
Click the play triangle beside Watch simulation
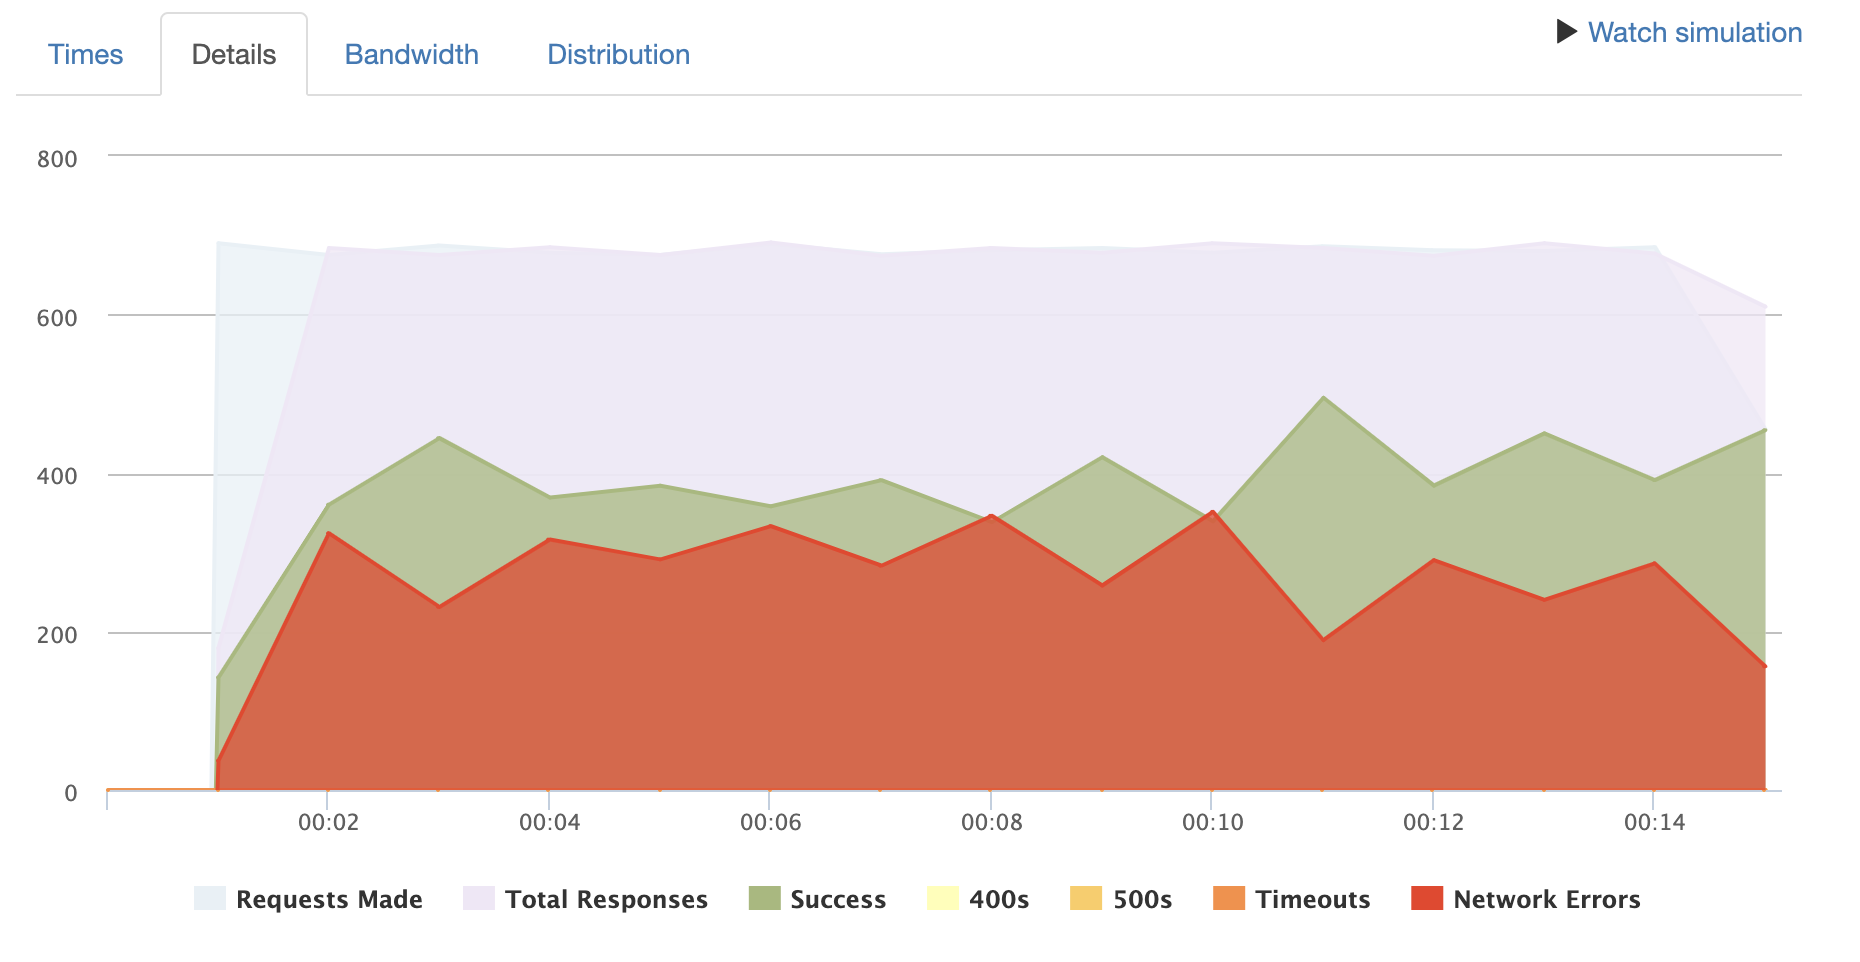(x=1567, y=32)
